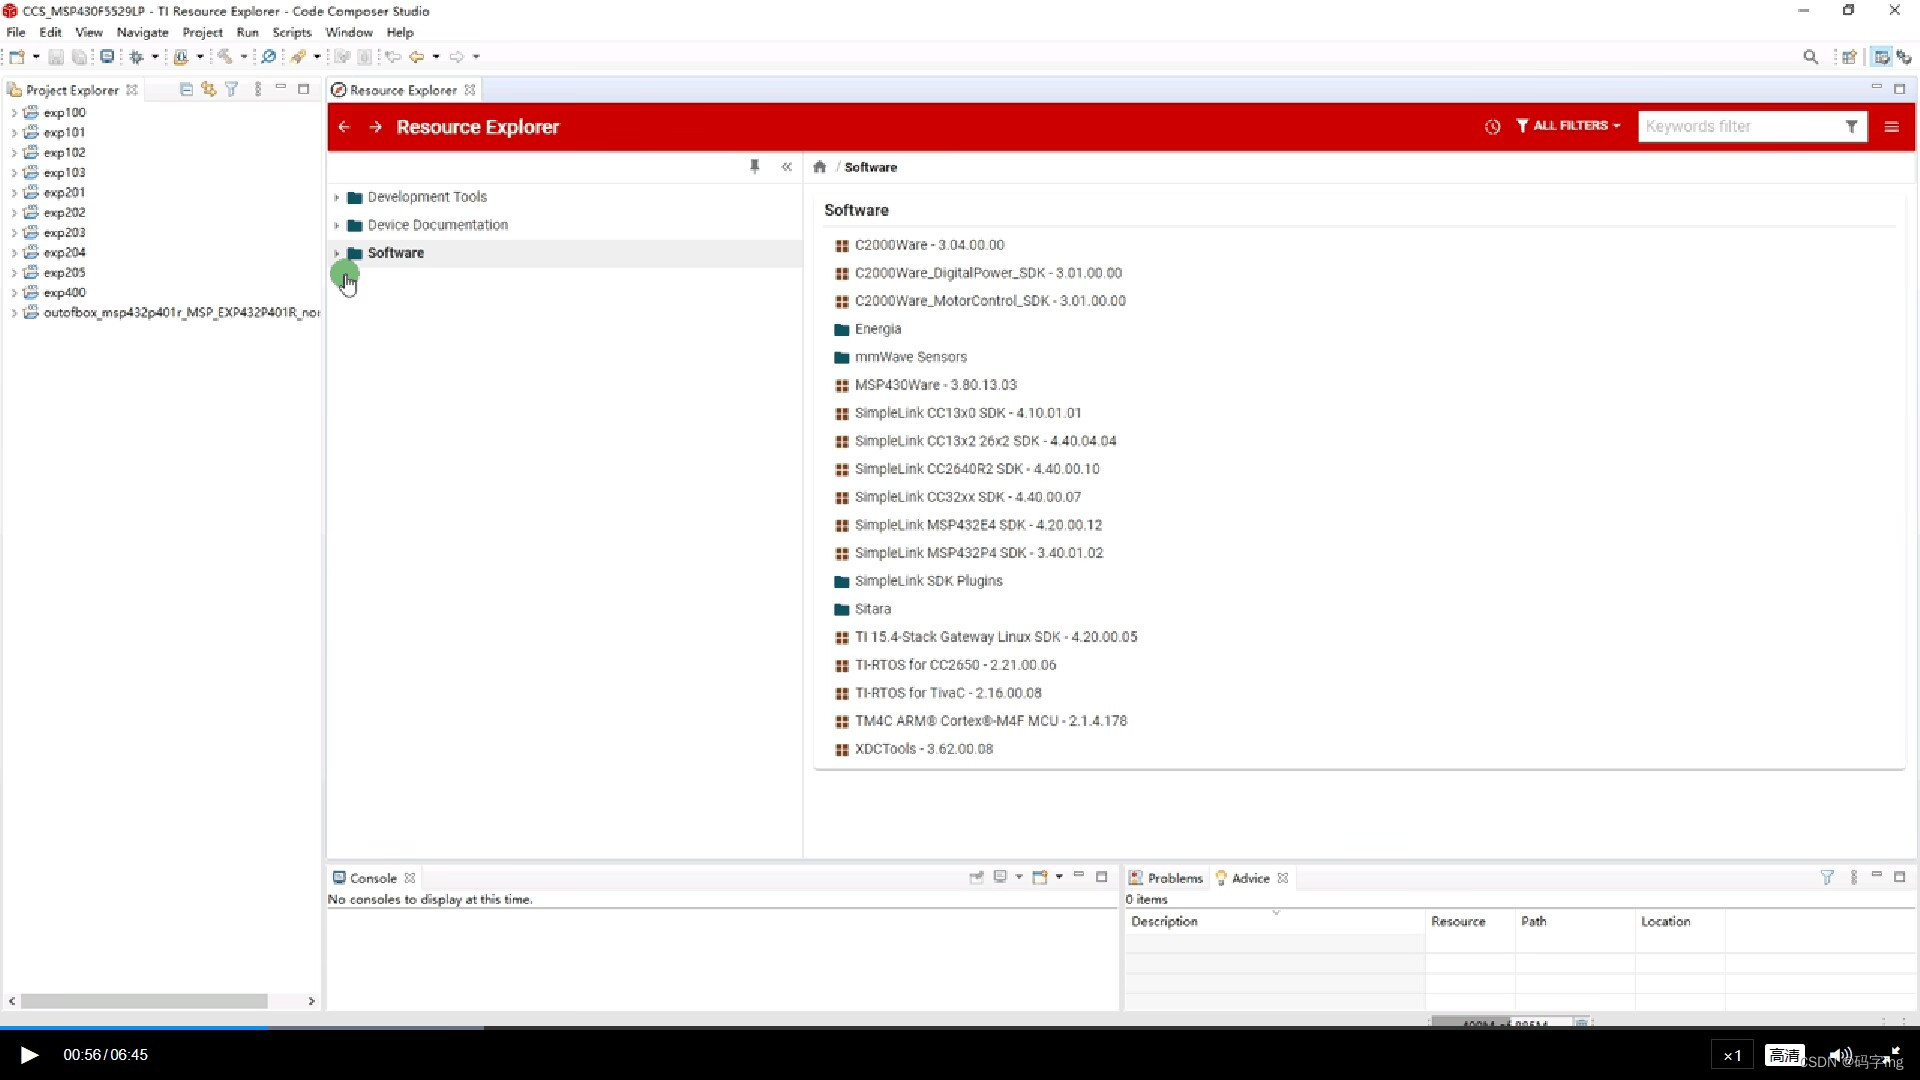Open C2000Ware - 3.04.00.00 package

[x=929, y=245]
